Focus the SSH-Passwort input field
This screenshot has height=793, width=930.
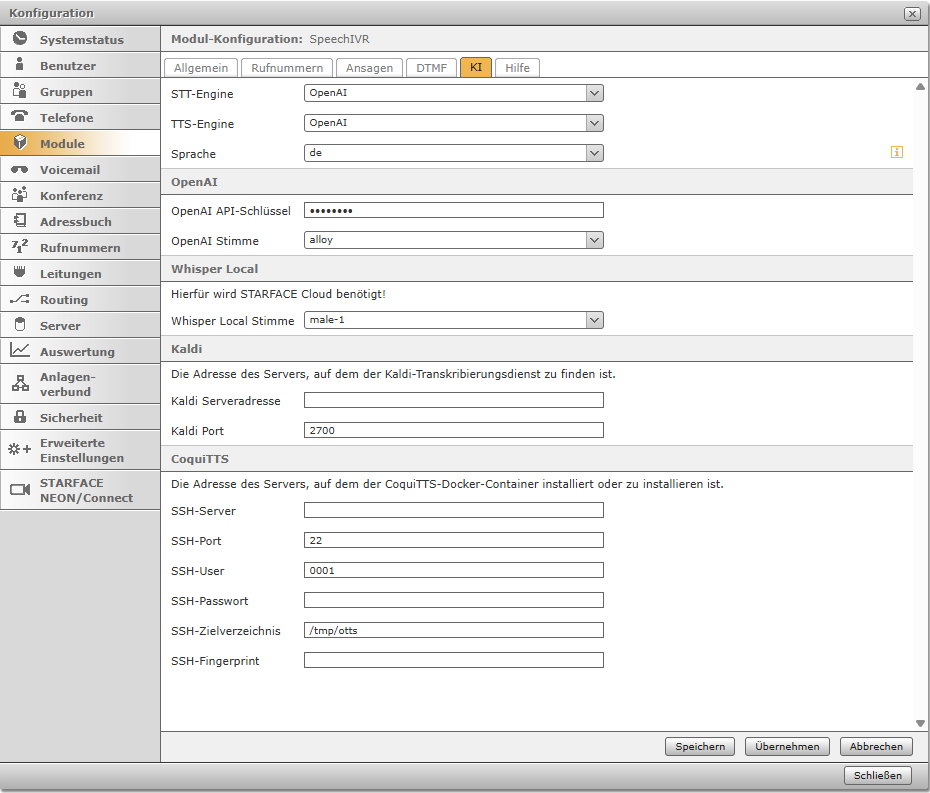pyautogui.click(x=454, y=600)
